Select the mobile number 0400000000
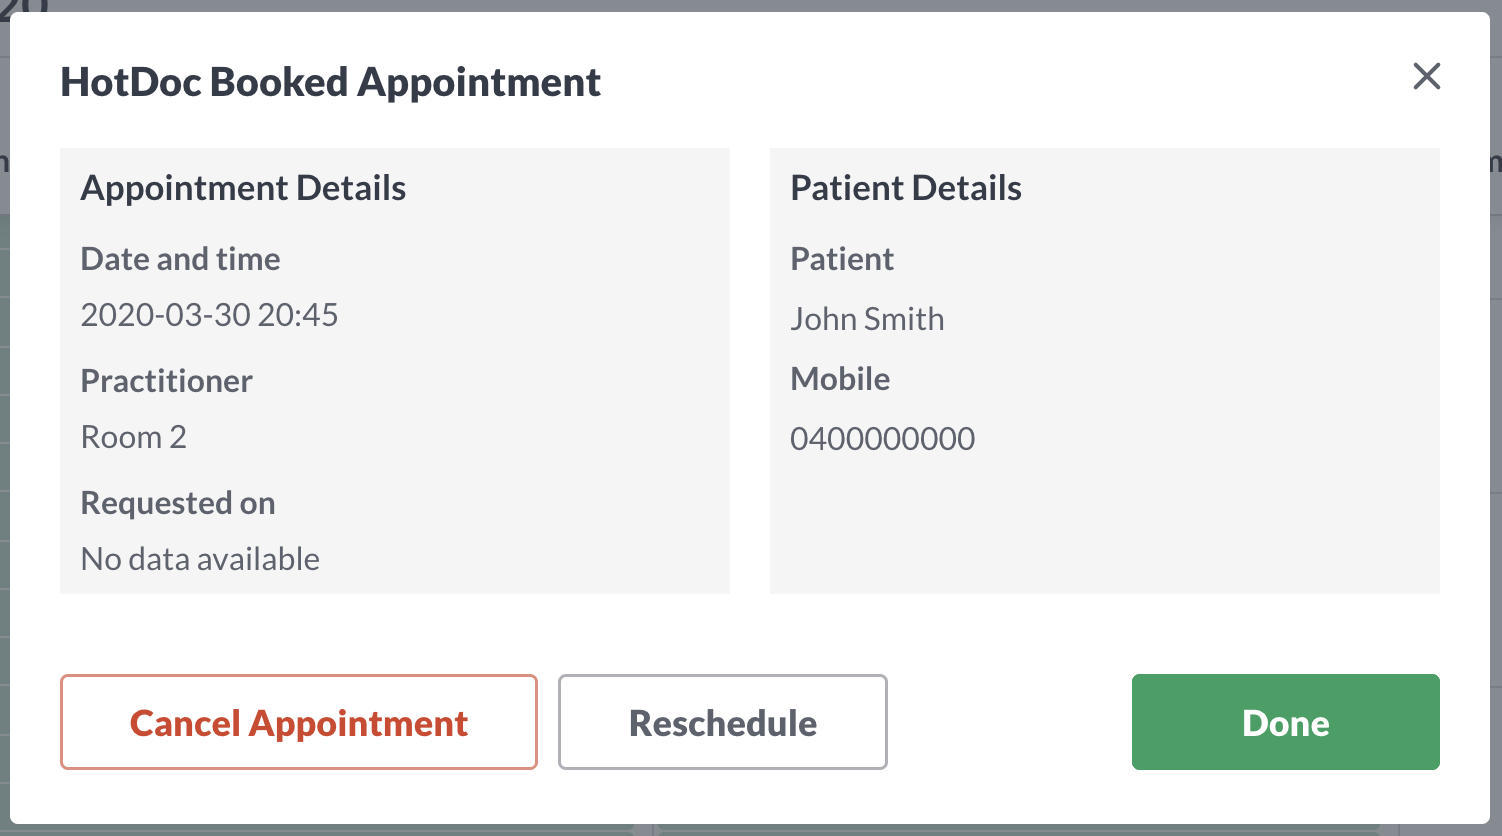This screenshot has width=1502, height=836. click(x=883, y=438)
